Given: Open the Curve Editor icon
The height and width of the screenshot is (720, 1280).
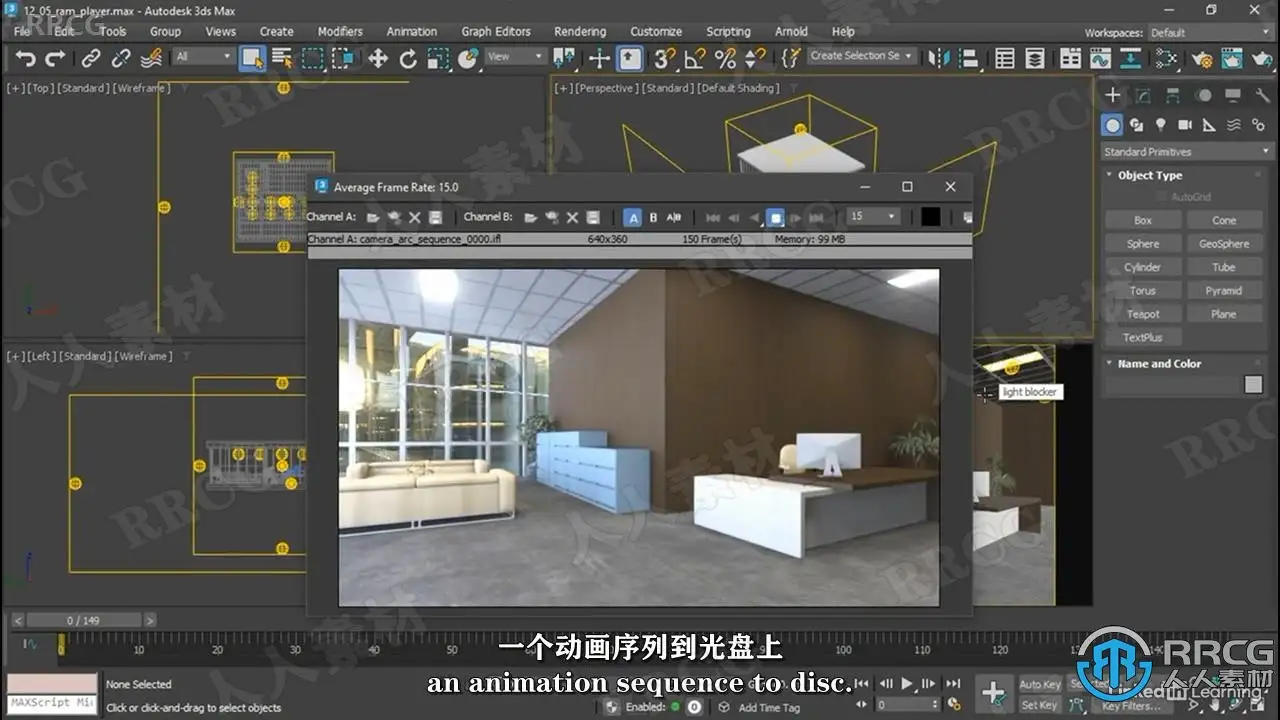Looking at the screenshot, I should click(x=1100, y=58).
